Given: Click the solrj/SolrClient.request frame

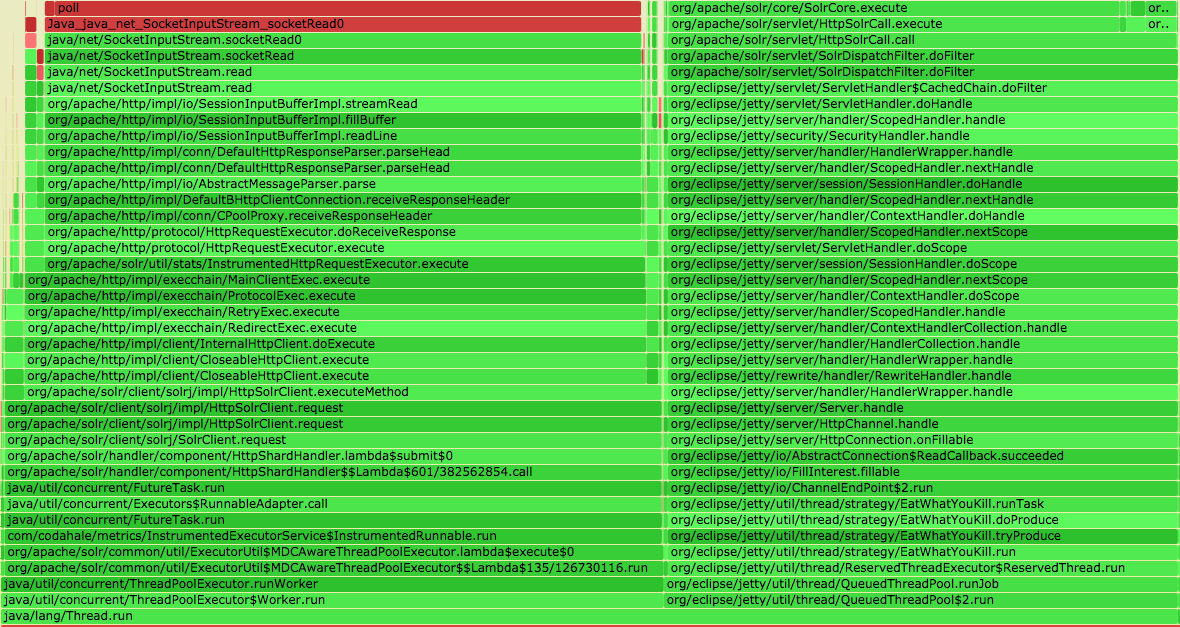Looking at the screenshot, I should [333, 440].
